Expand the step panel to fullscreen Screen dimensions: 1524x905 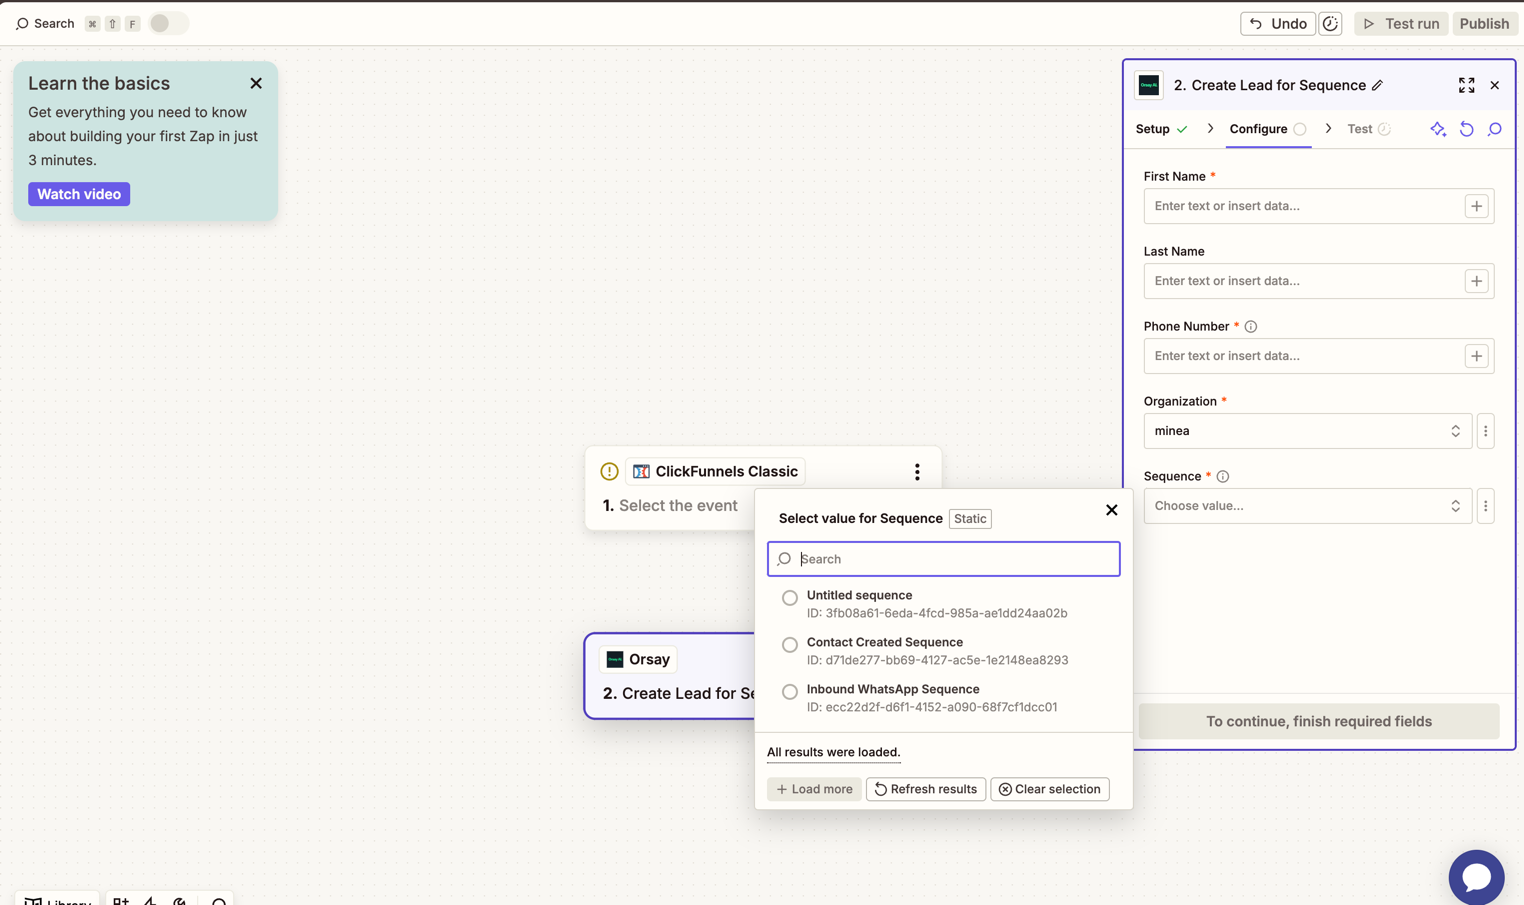click(1466, 85)
